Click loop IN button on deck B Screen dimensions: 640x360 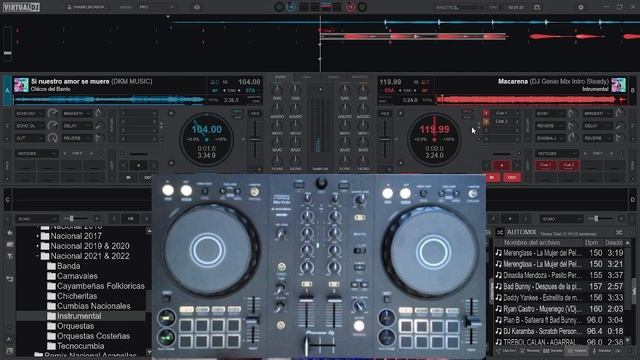492,178
